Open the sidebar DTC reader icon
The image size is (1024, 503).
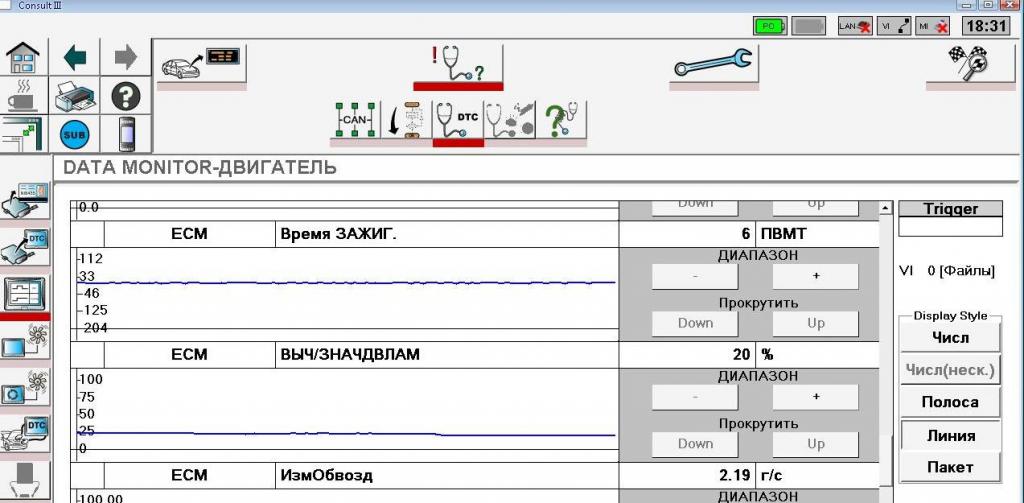point(24,246)
